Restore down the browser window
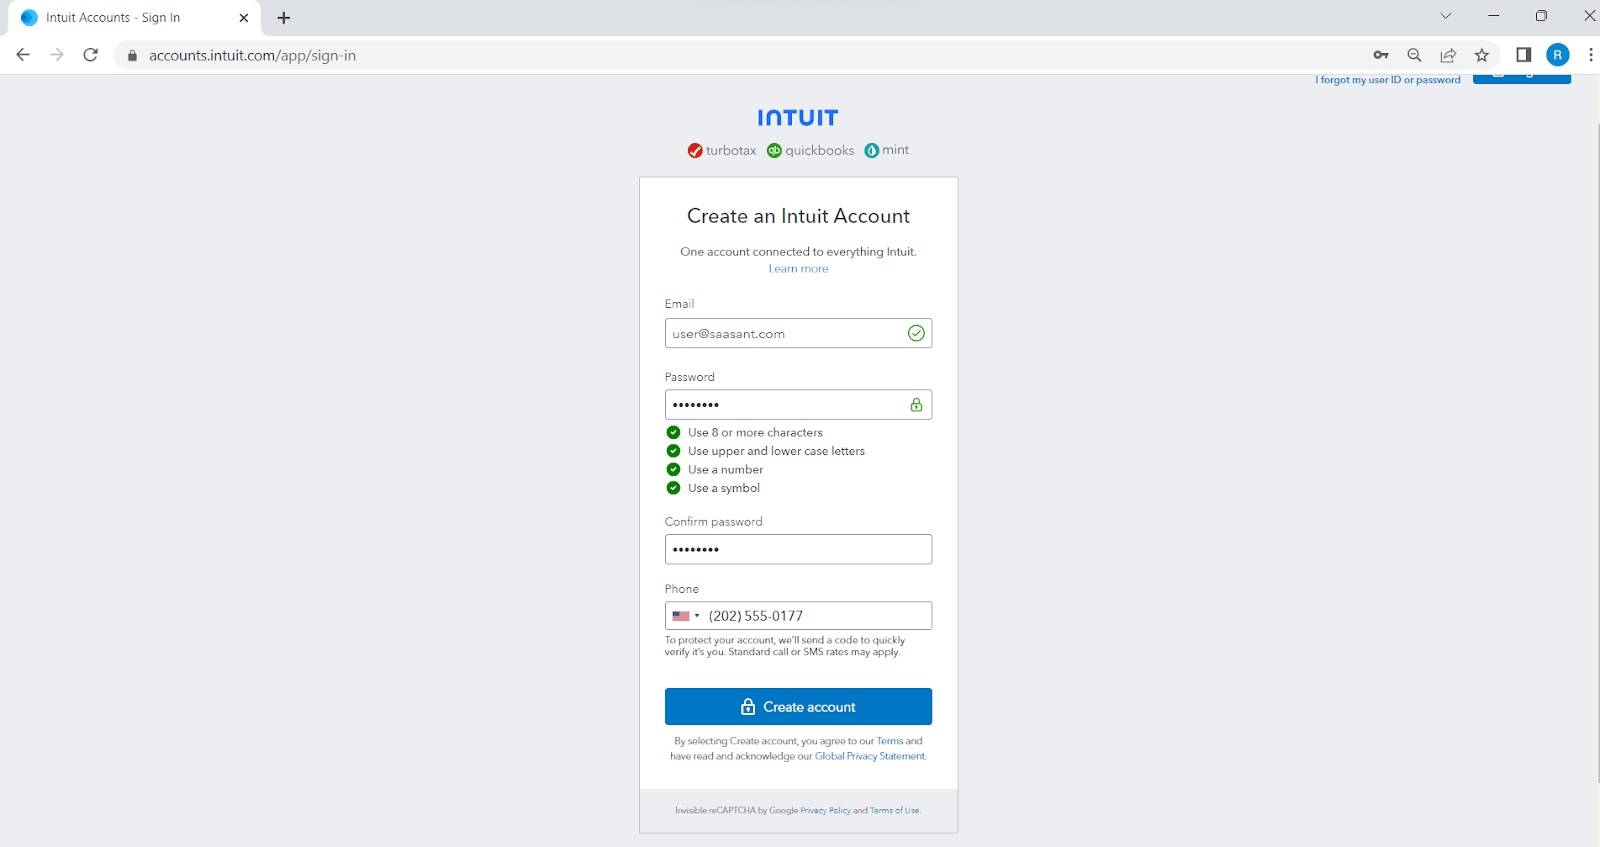Image resolution: width=1600 pixels, height=847 pixels. click(x=1541, y=16)
